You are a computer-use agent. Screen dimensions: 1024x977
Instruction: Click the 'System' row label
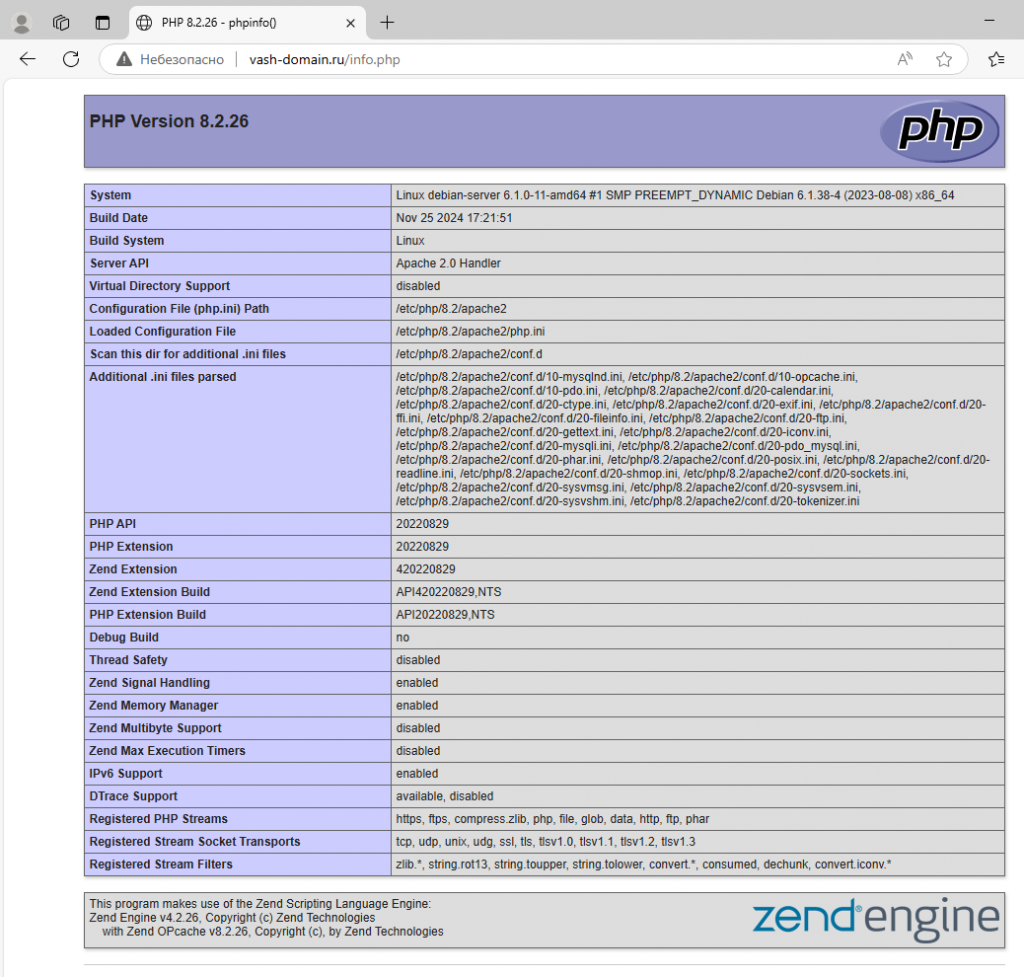click(110, 195)
